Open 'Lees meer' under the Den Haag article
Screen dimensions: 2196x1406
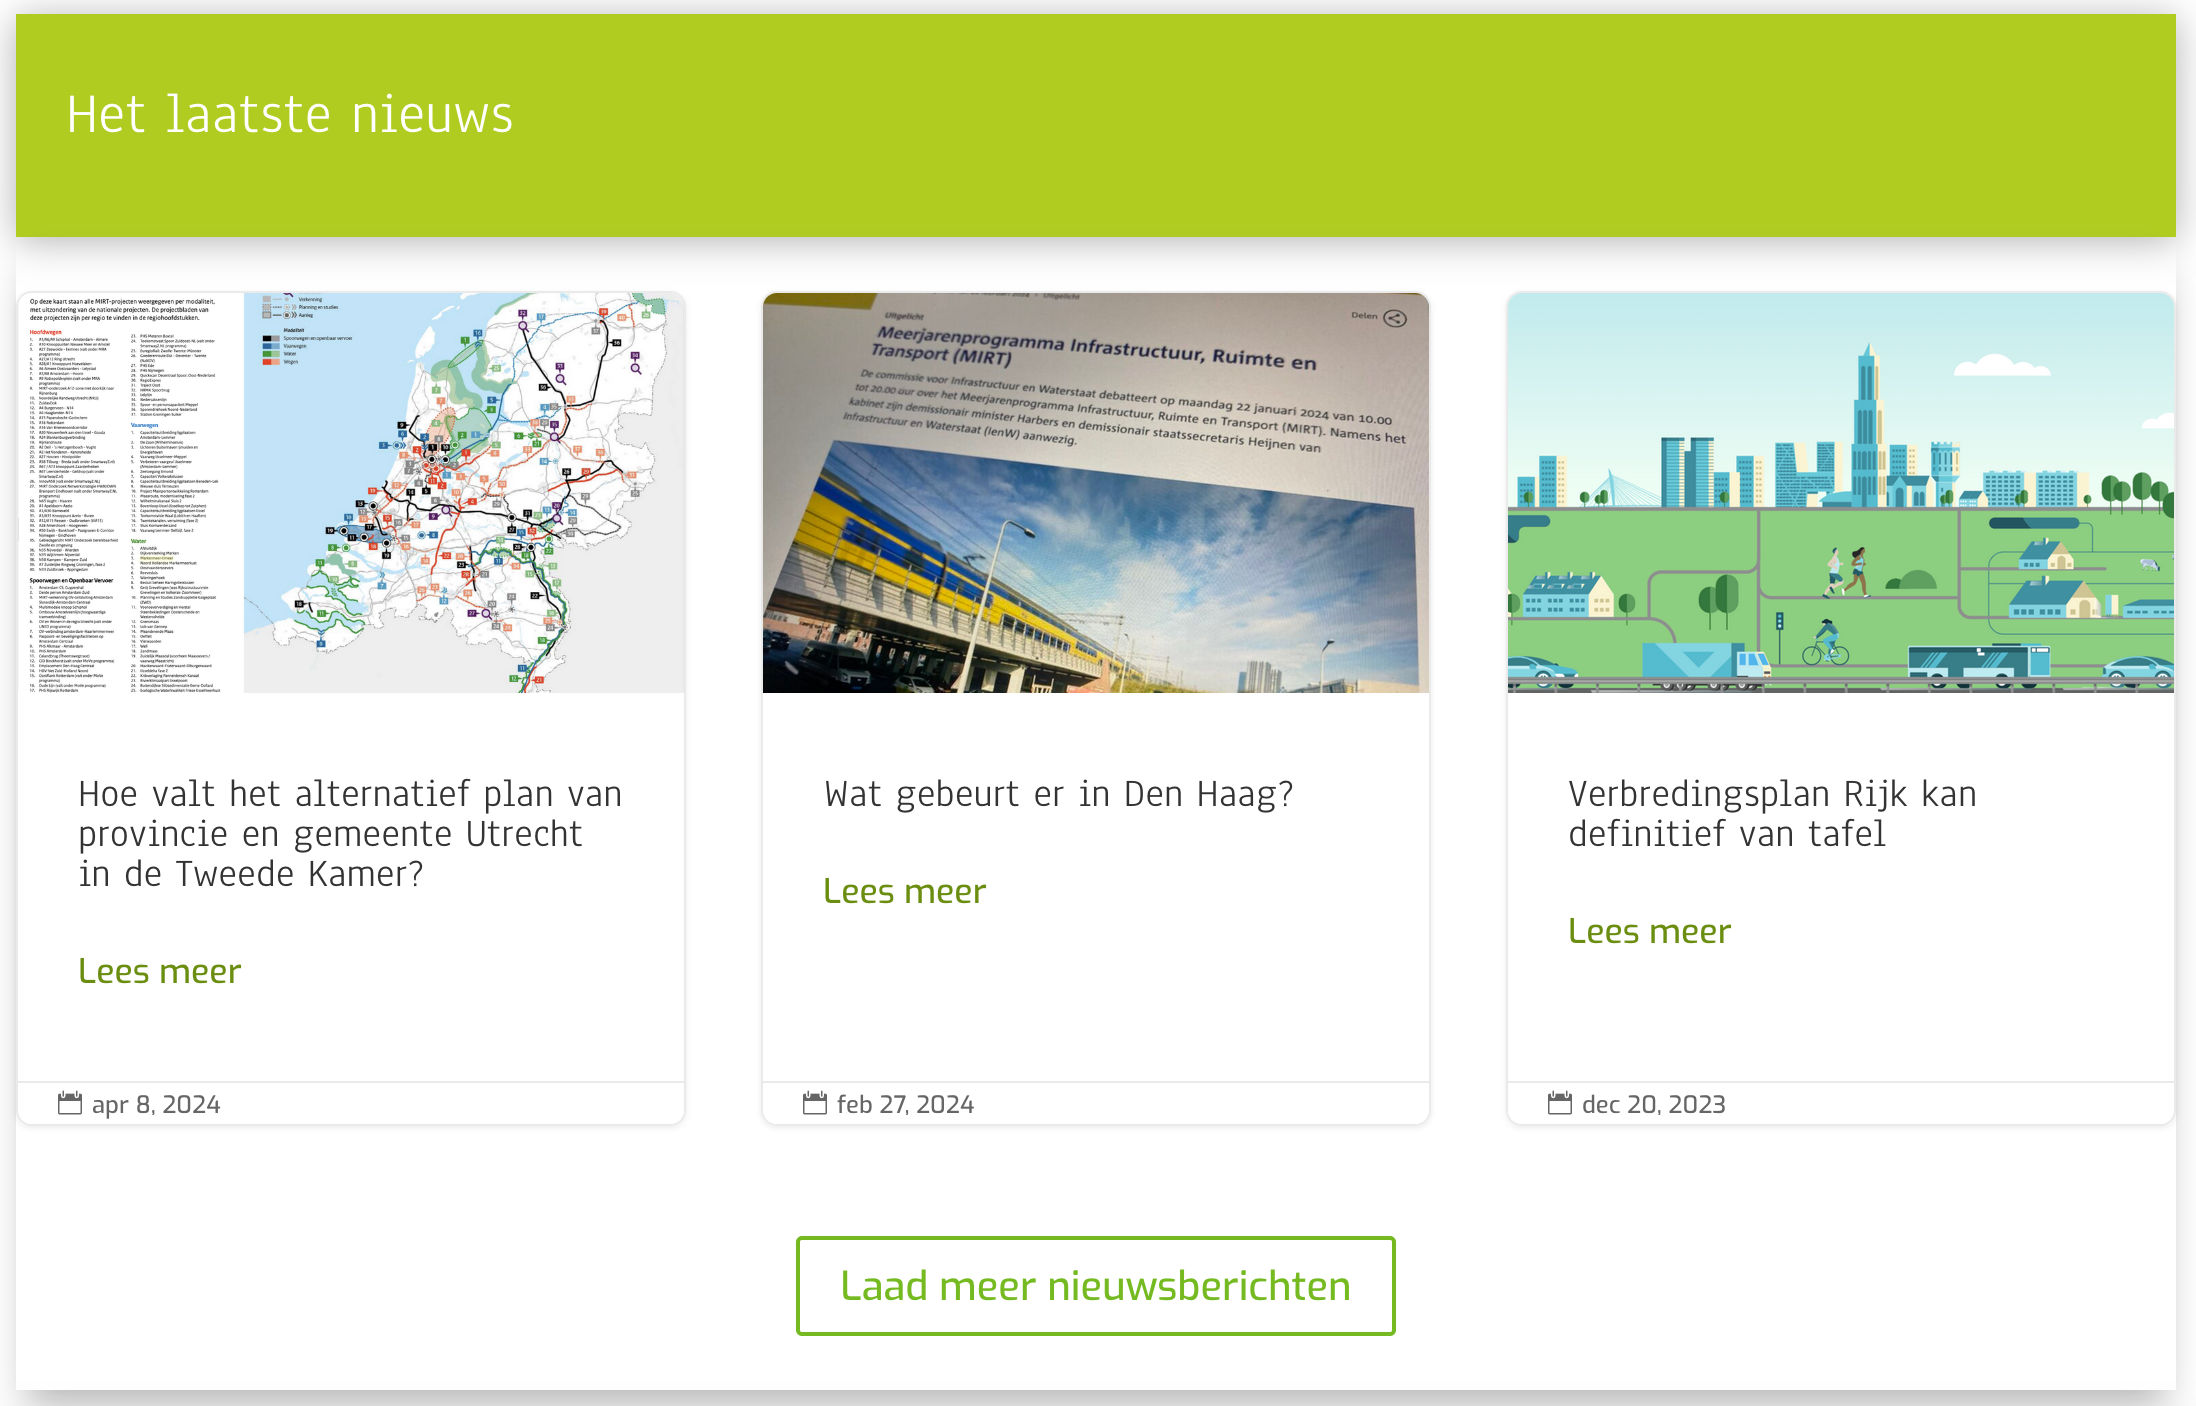click(904, 890)
